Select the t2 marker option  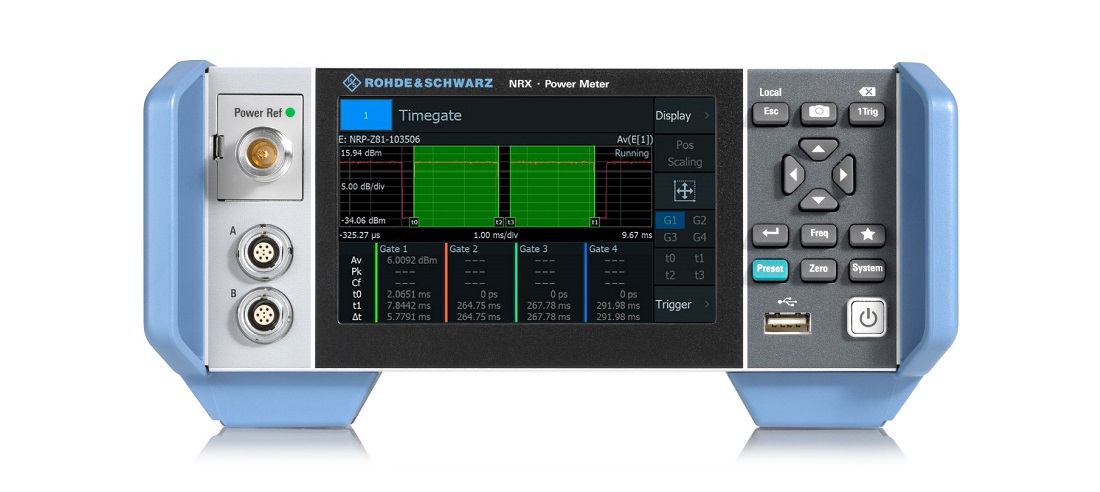click(x=670, y=275)
